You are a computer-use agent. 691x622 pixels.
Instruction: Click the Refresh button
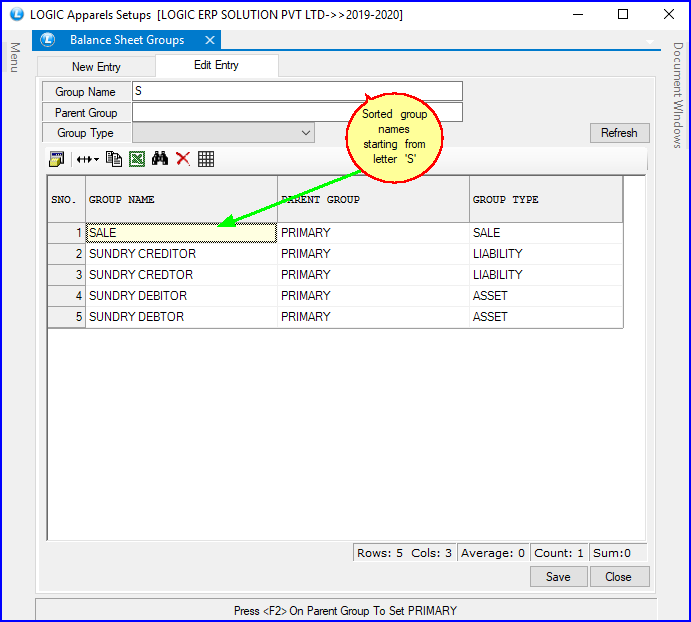(619, 133)
